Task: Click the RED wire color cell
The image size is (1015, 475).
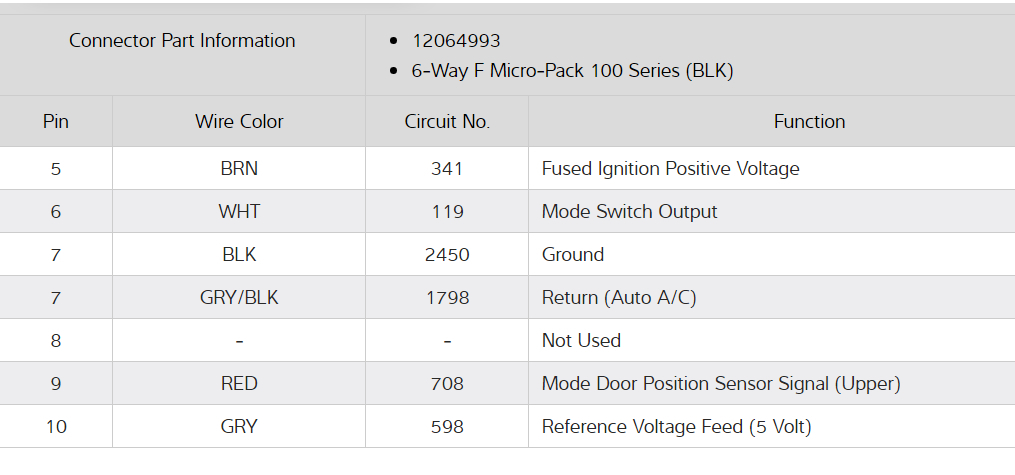Action: [239, 384]
